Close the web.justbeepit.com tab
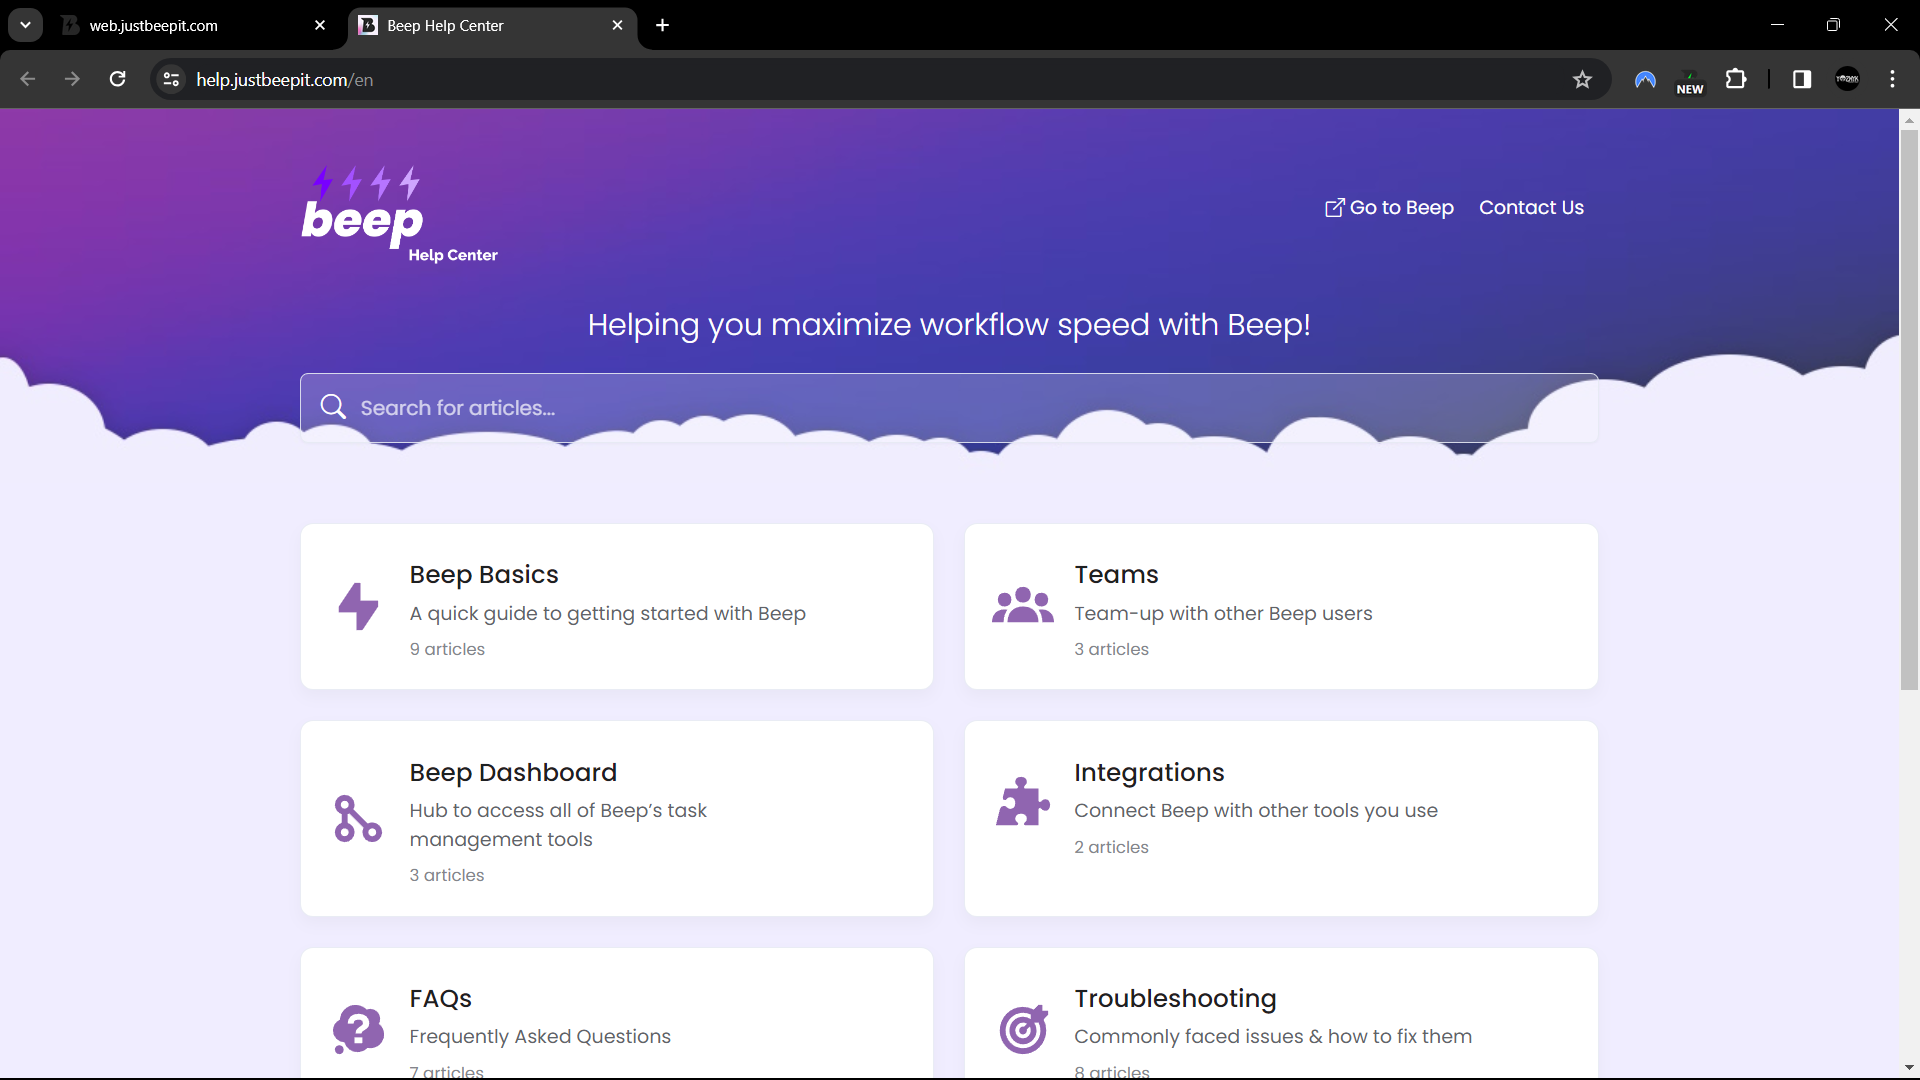Viewport: 1920px width, 1080px height. coord(320,25)
